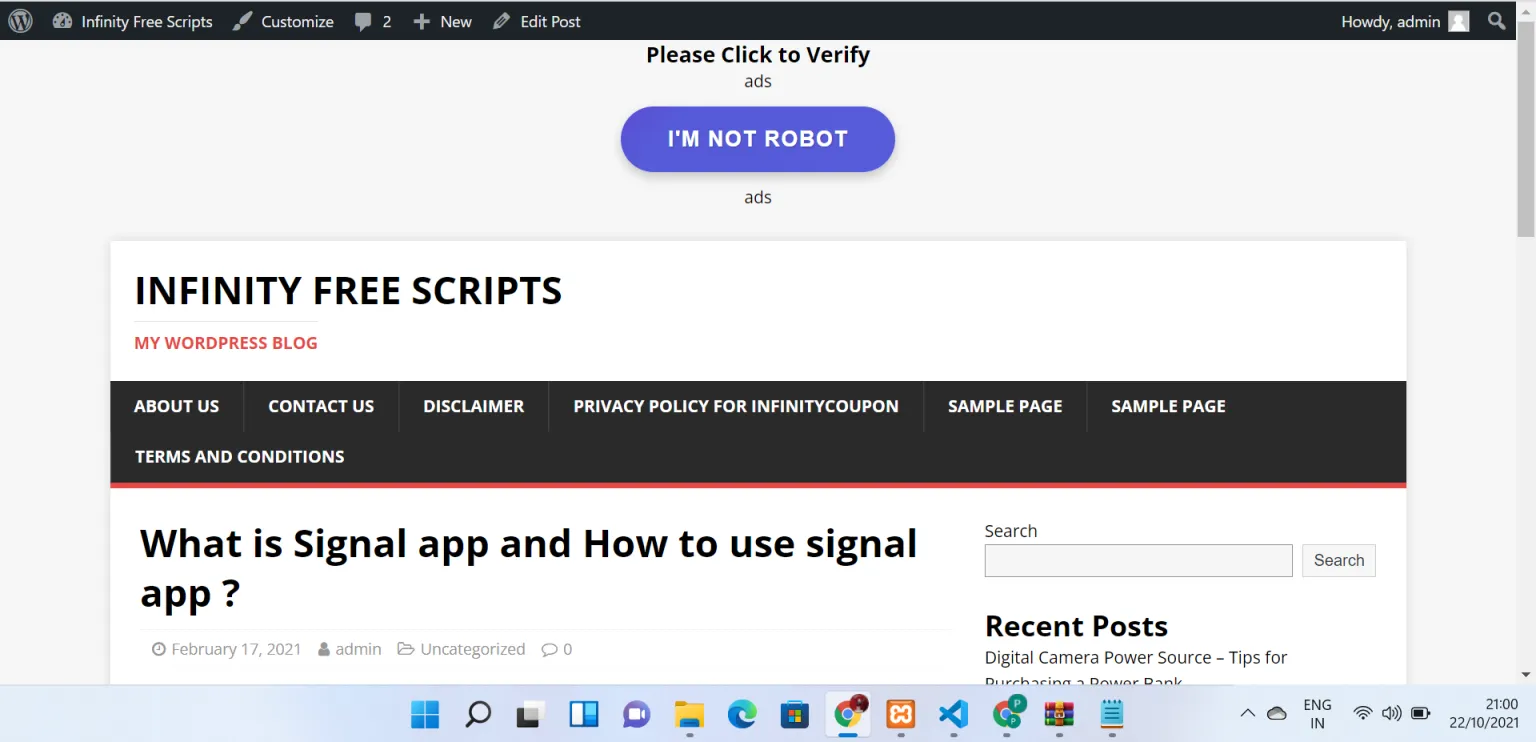The image size is (1536, 742).
Task: Open the first SAMPLE PAGE menu item
Action: click(1005, 406)
